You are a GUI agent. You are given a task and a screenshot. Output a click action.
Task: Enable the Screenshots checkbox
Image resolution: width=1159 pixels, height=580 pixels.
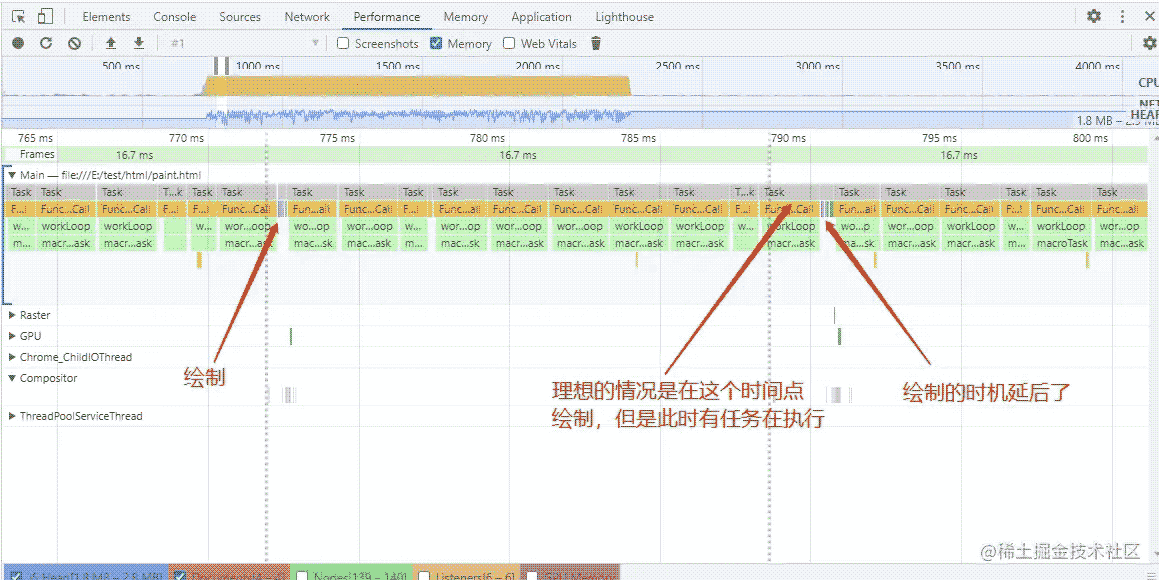[343, 43]
